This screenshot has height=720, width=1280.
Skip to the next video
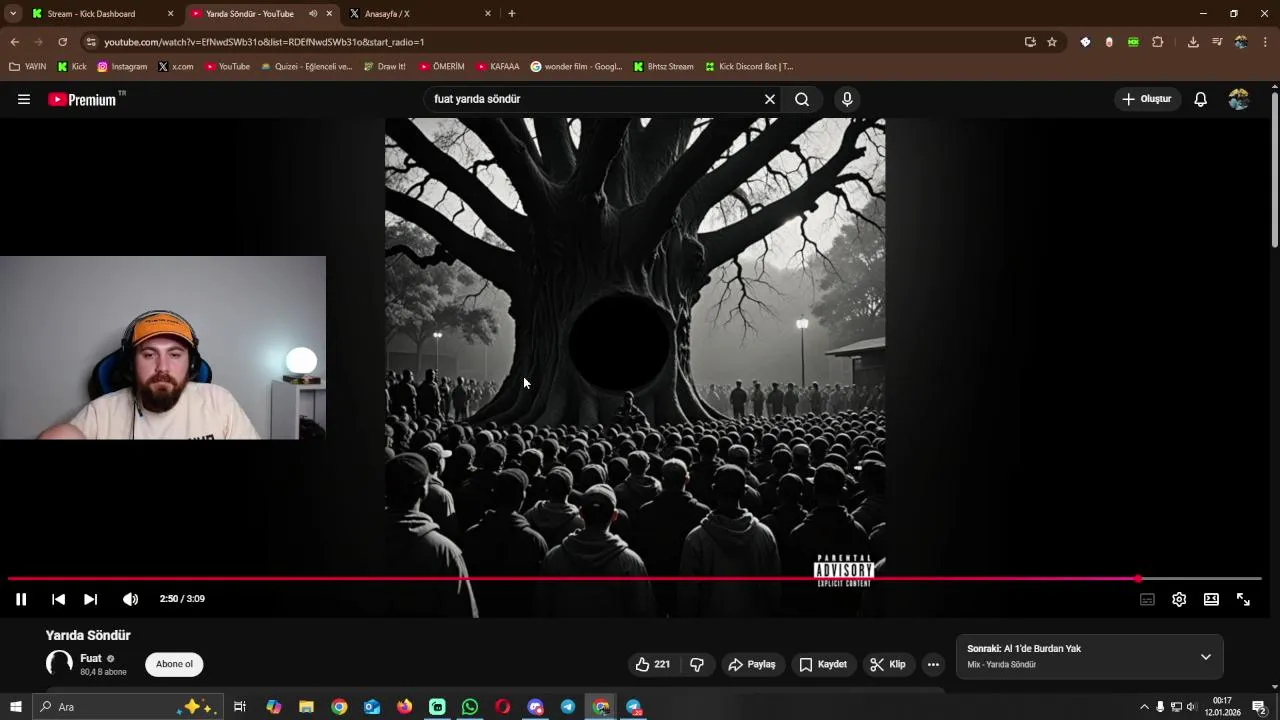pos(91,599)
